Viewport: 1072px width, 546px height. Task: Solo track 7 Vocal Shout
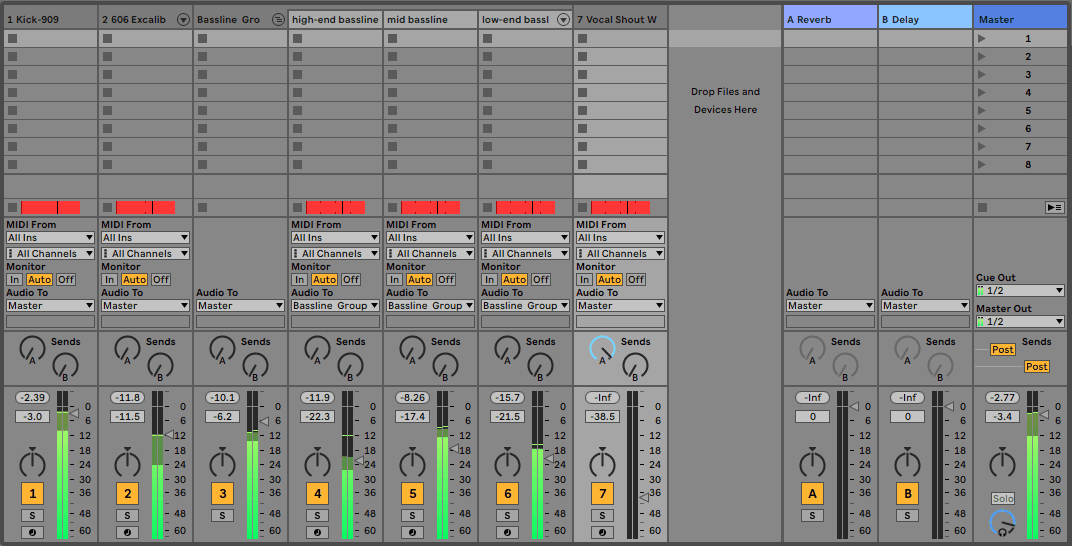(602, 515)
